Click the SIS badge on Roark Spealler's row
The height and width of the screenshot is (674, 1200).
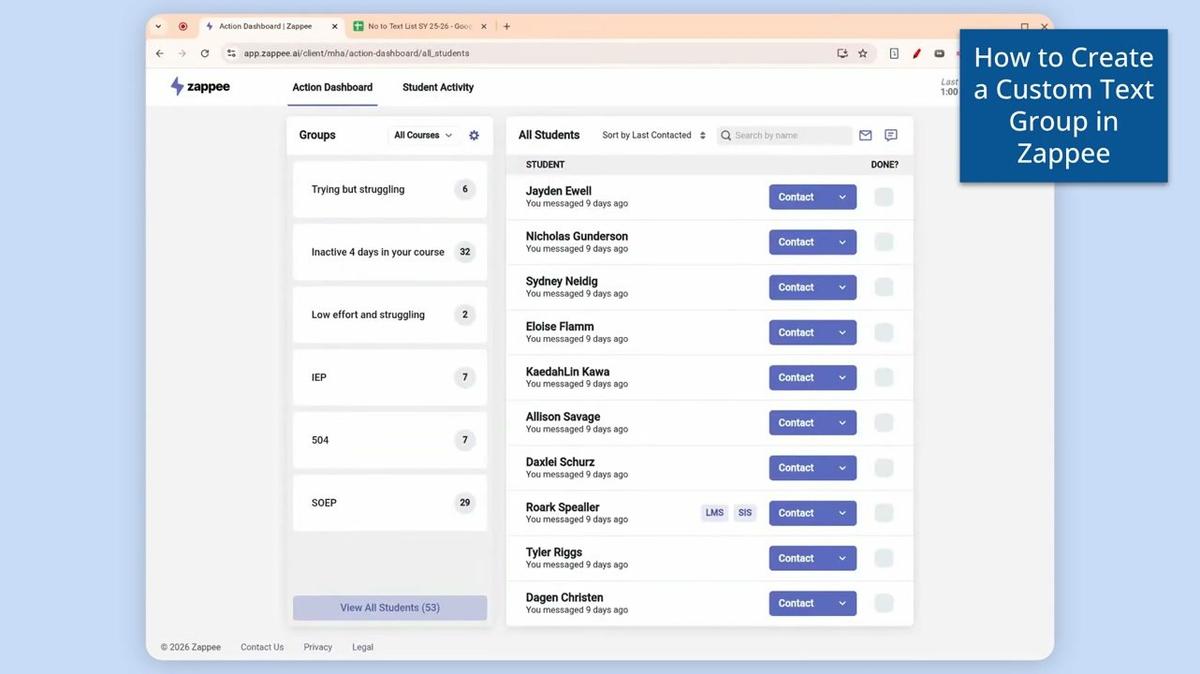(745, 513)
